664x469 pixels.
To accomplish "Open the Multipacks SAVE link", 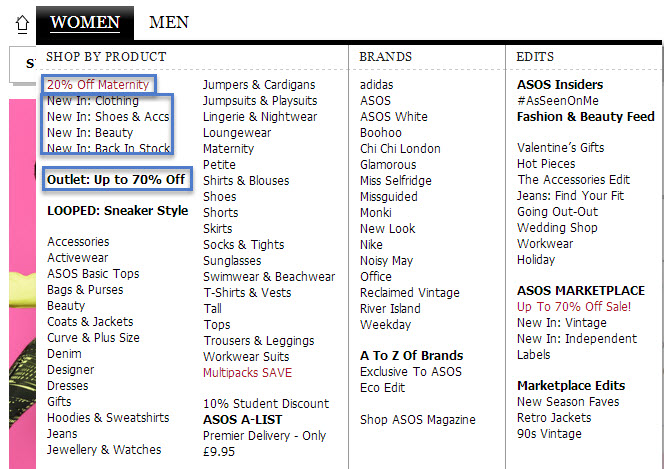I will click(x=248, y=373).
